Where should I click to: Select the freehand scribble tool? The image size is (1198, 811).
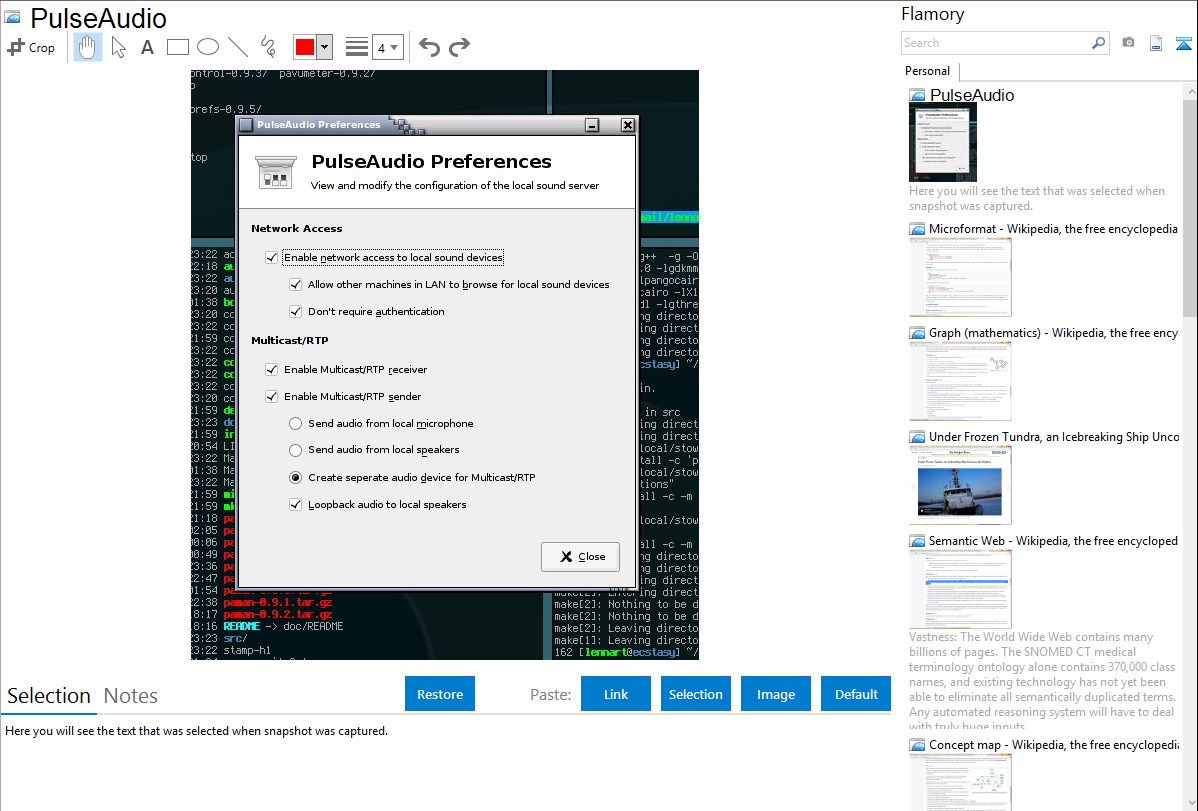[x=267, y=47]
